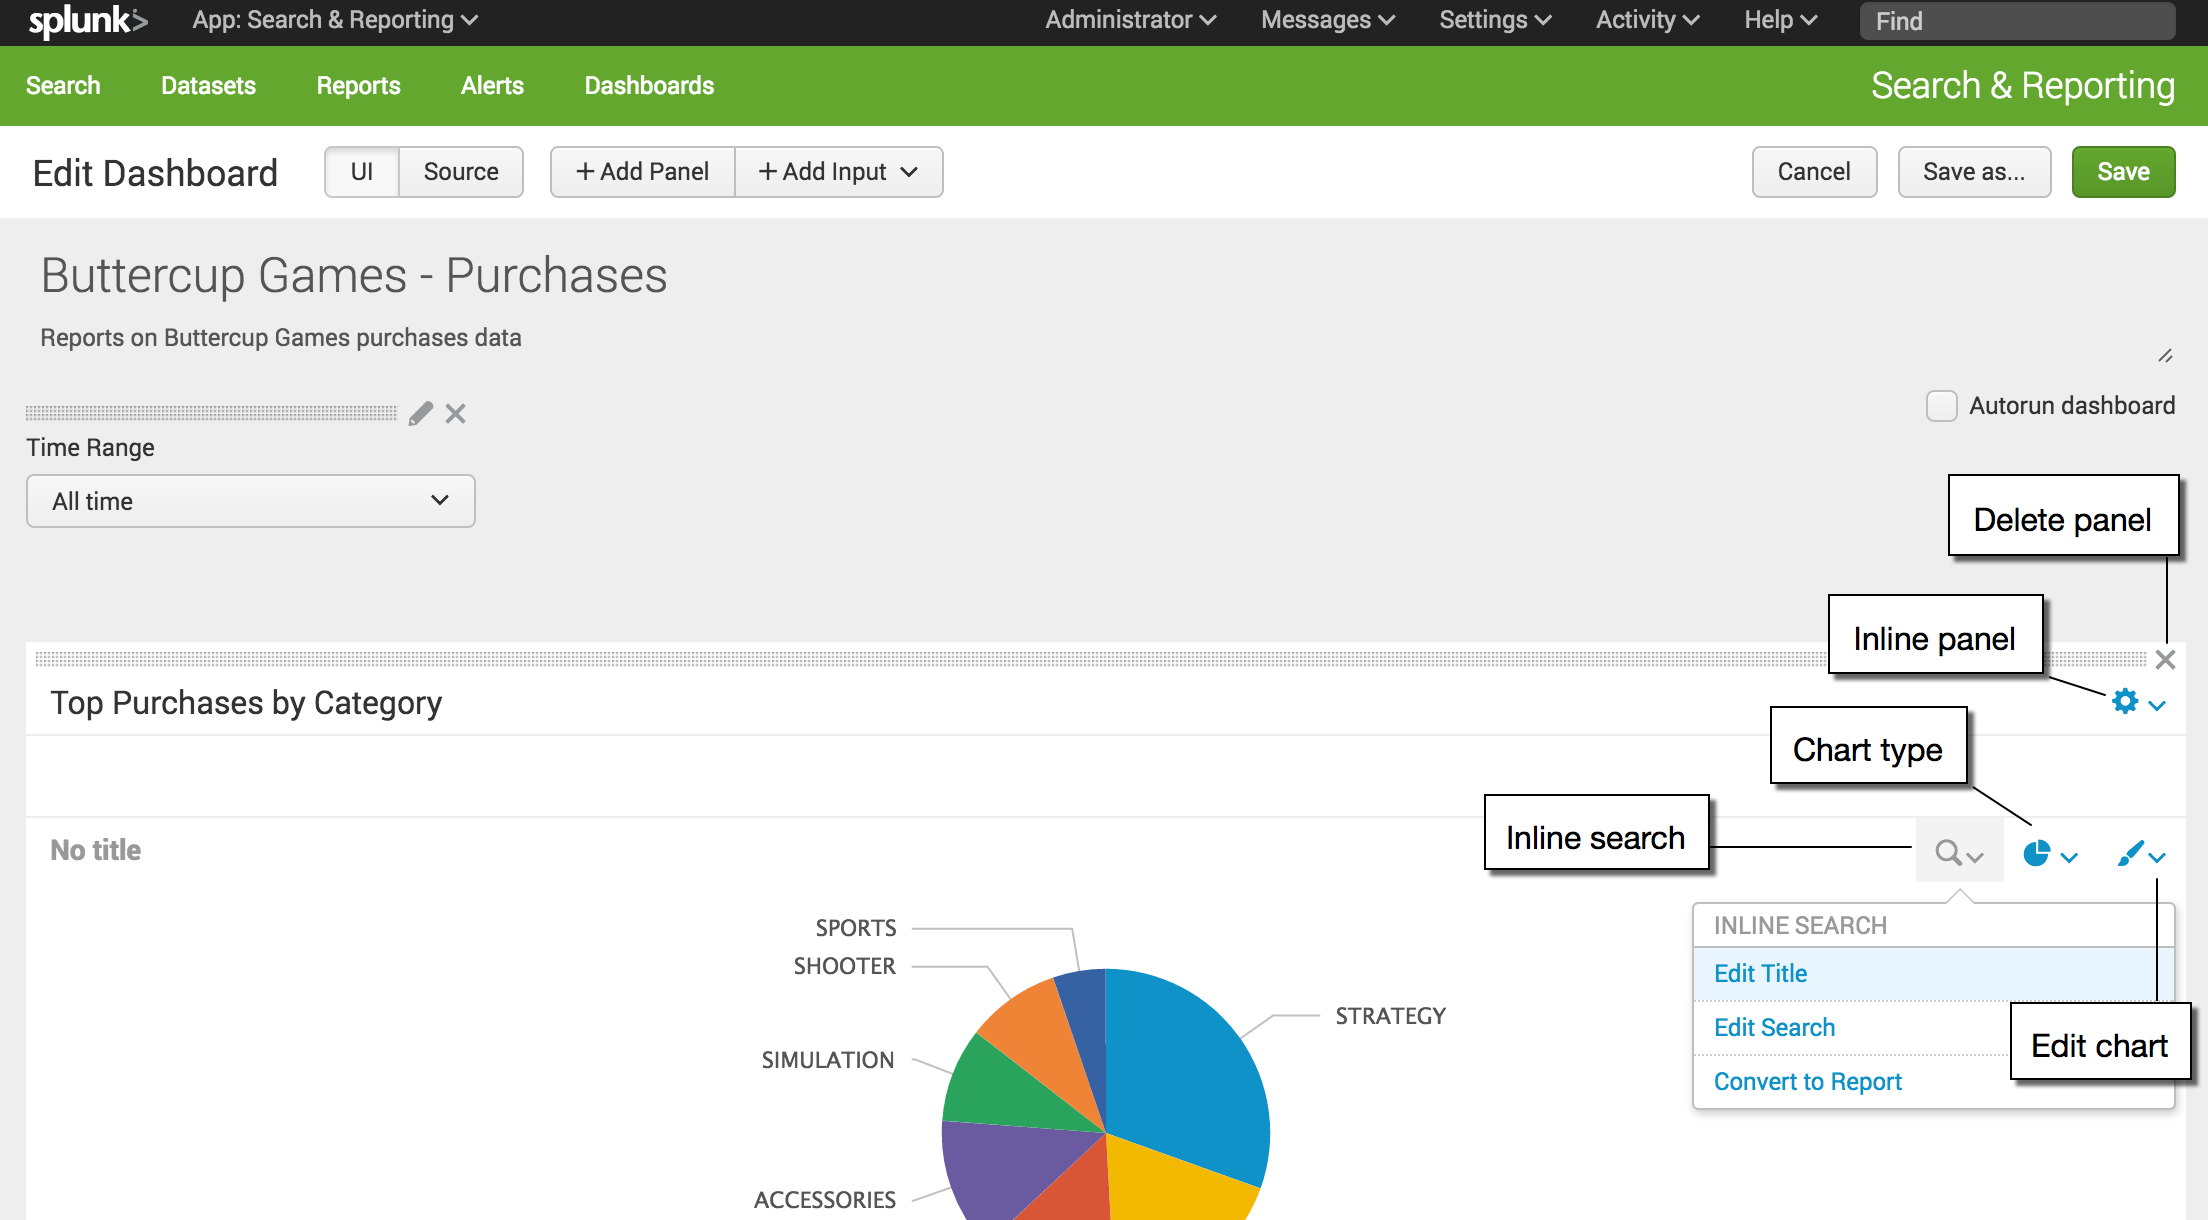Open the App: Search & Reporting dropdown
Screen dimensions: 2208x1220
tap(335, 20)
